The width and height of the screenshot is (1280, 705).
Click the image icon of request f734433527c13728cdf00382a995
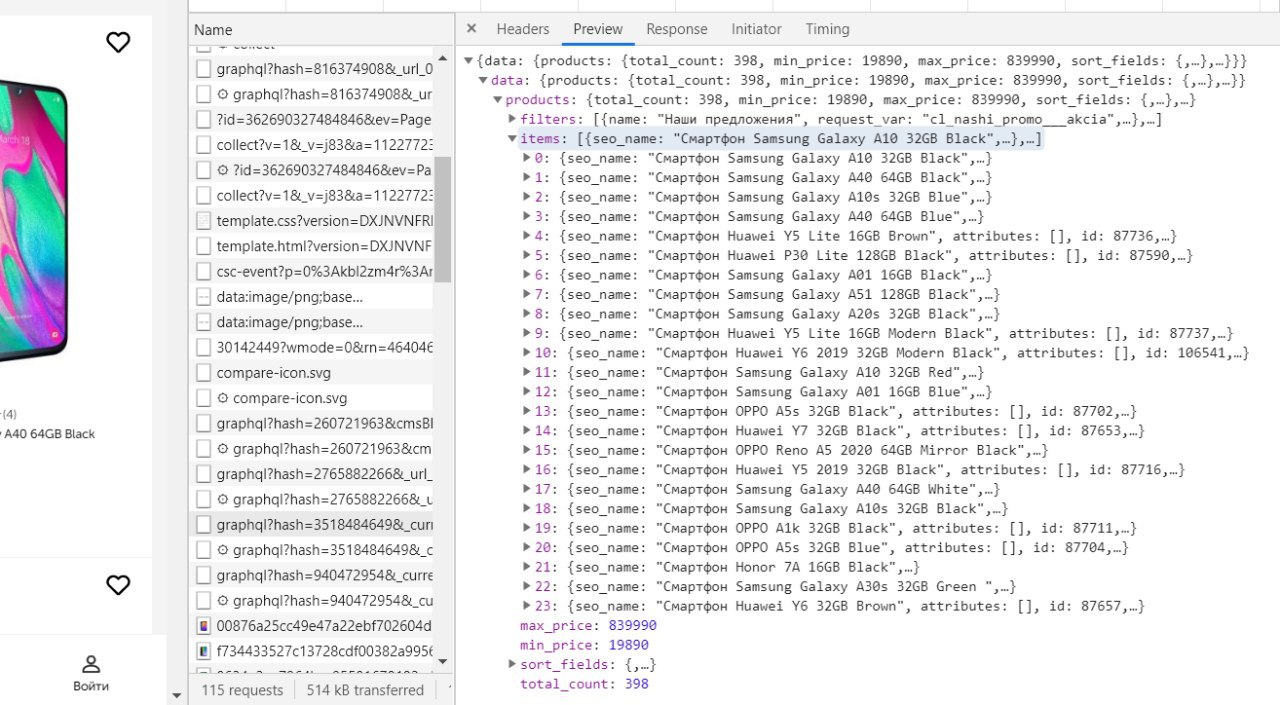pos(204,651)
